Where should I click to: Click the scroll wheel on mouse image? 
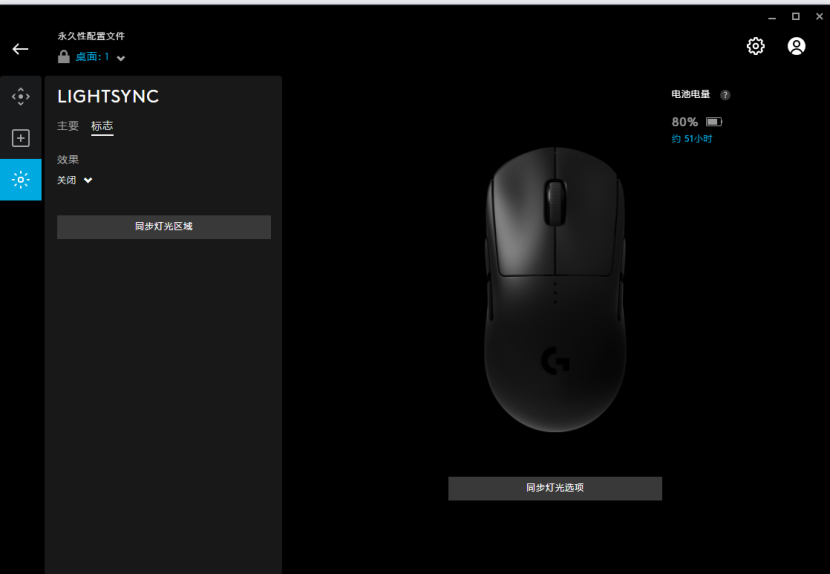click(x=555, y=202)
